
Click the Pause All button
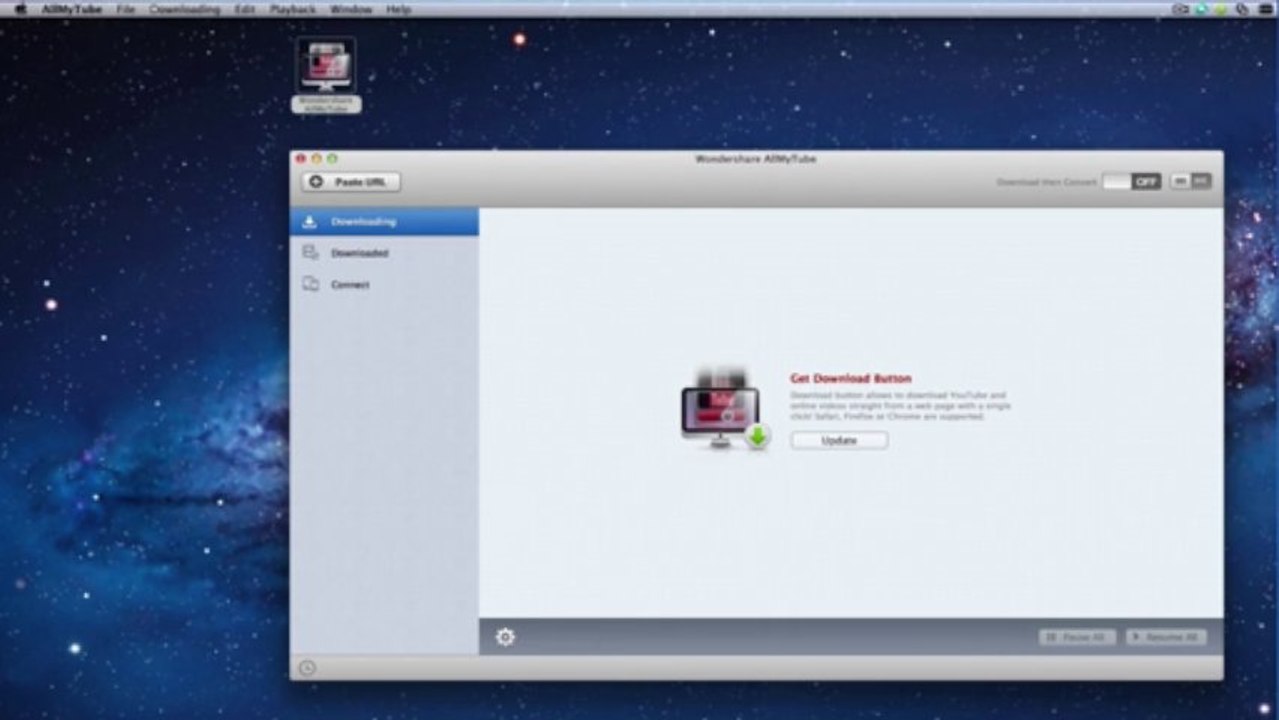click(1077, 637)
